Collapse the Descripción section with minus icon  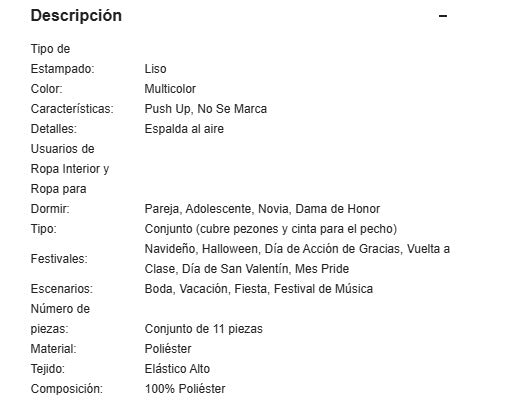click(443, 16)
